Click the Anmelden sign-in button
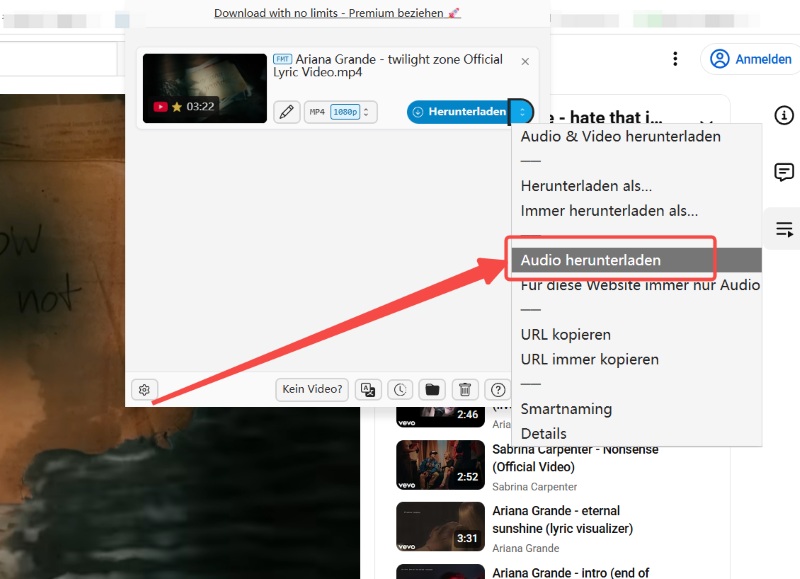Viewport: 800px width, 579px height. (751, 59)
